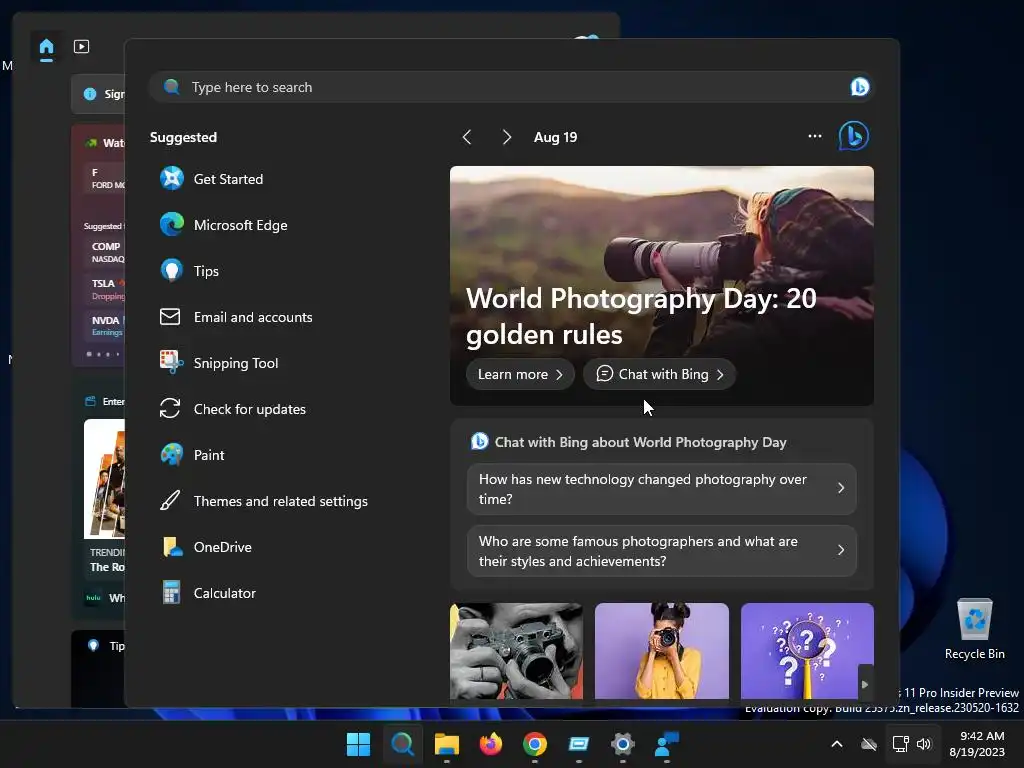
Task: Click Type here to search field
Action: click(511, 87)
